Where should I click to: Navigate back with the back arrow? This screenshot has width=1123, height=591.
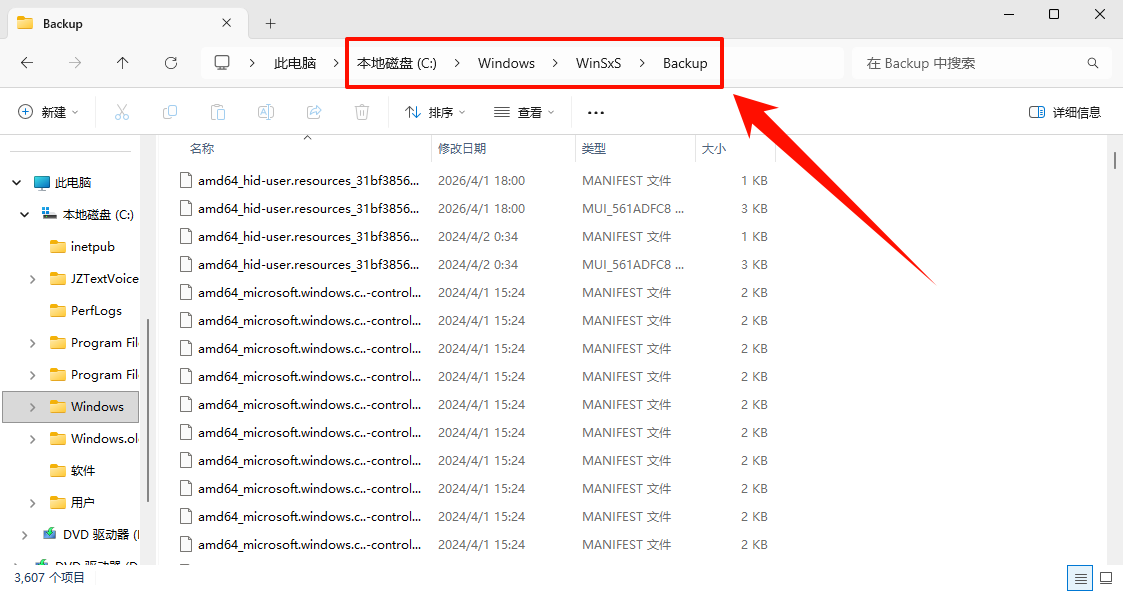(27, 62)
